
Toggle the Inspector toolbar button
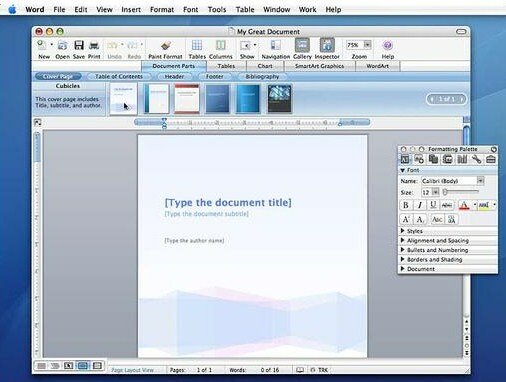(327, 45)
